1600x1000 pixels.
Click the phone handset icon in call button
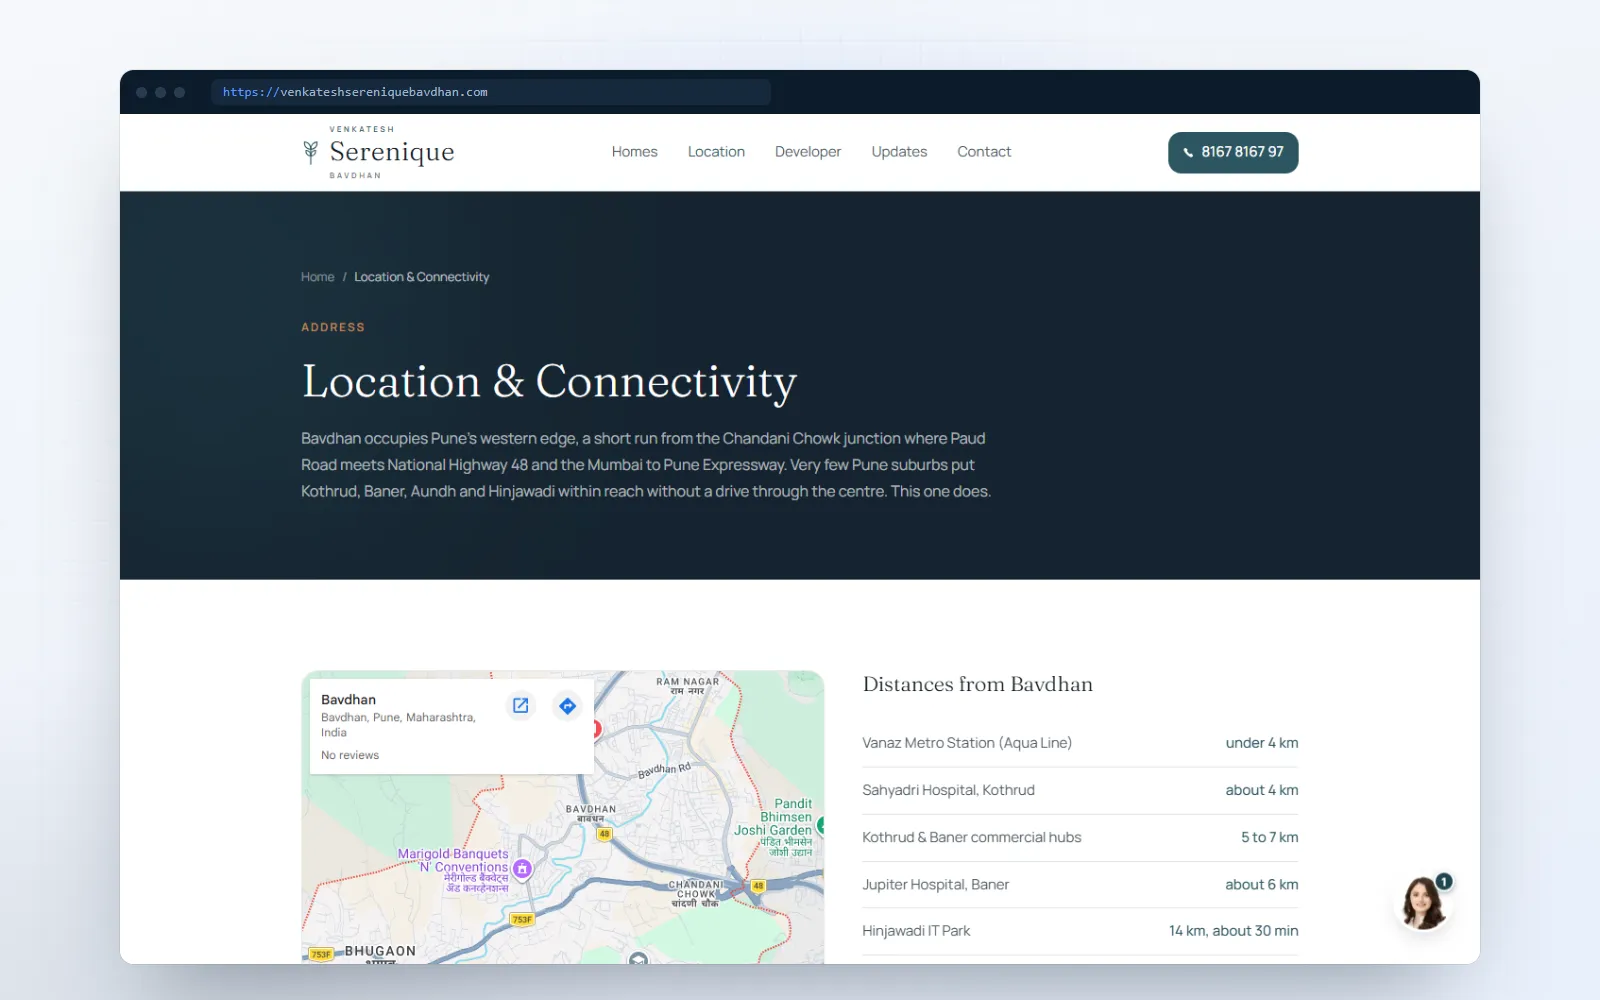[1188, 153]
